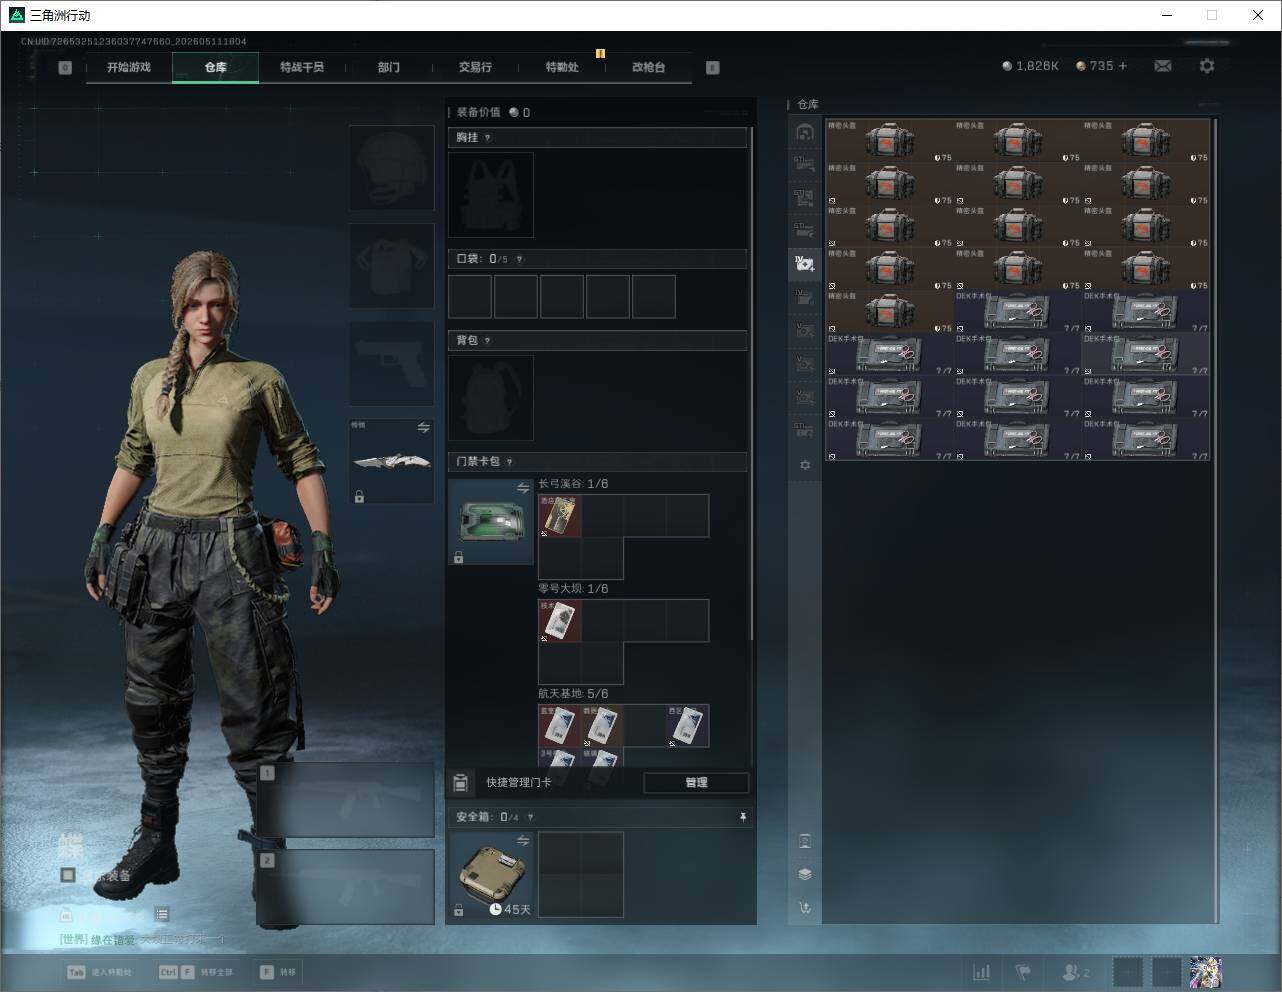Open the mail inbox envelope icon

click(1163, 66)
